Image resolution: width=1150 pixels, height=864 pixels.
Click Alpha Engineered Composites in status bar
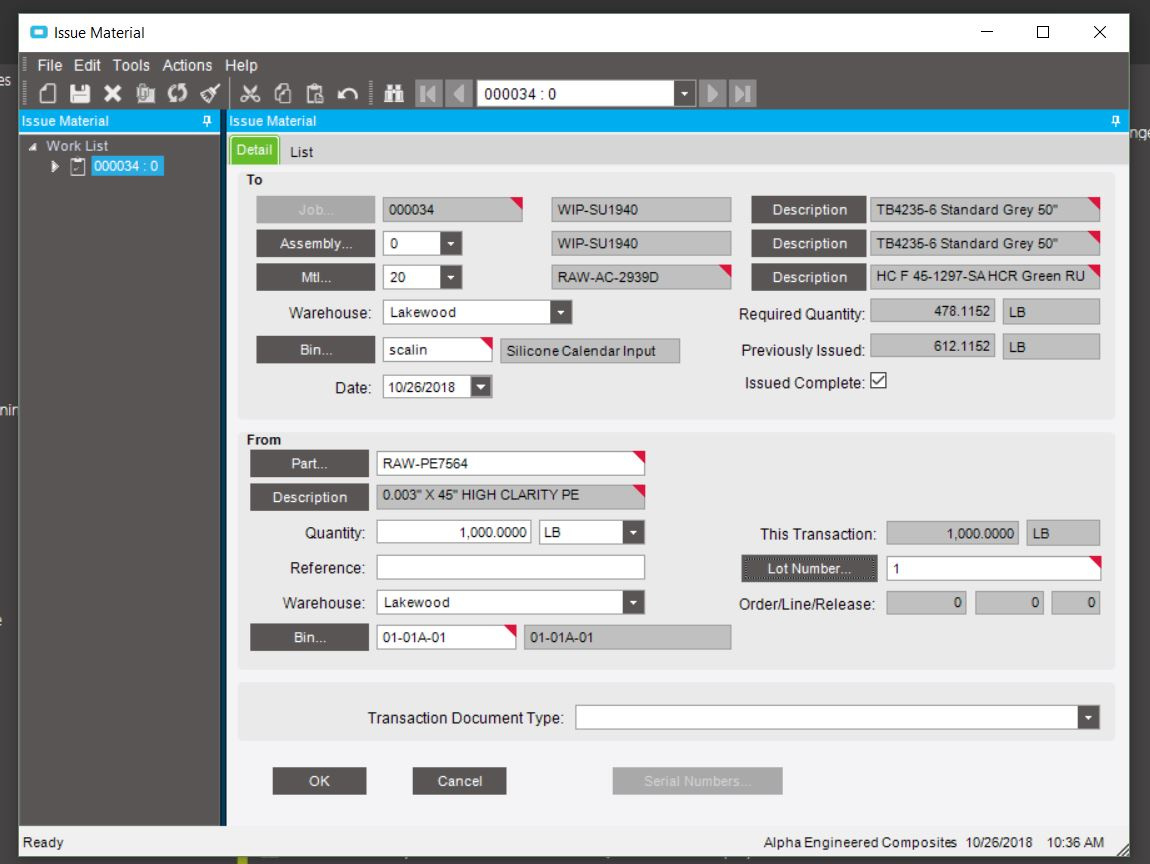point(860,842)
